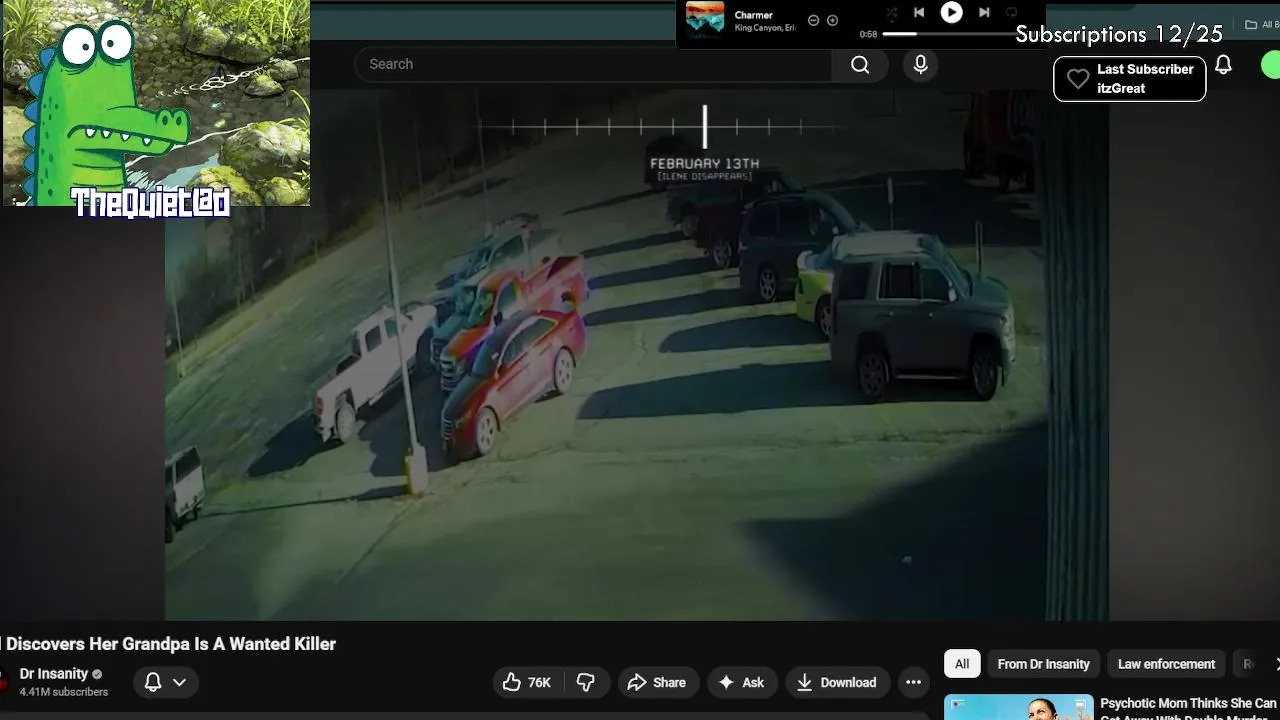Dislike the video with the thumbs-down

[x=586, y=682]
